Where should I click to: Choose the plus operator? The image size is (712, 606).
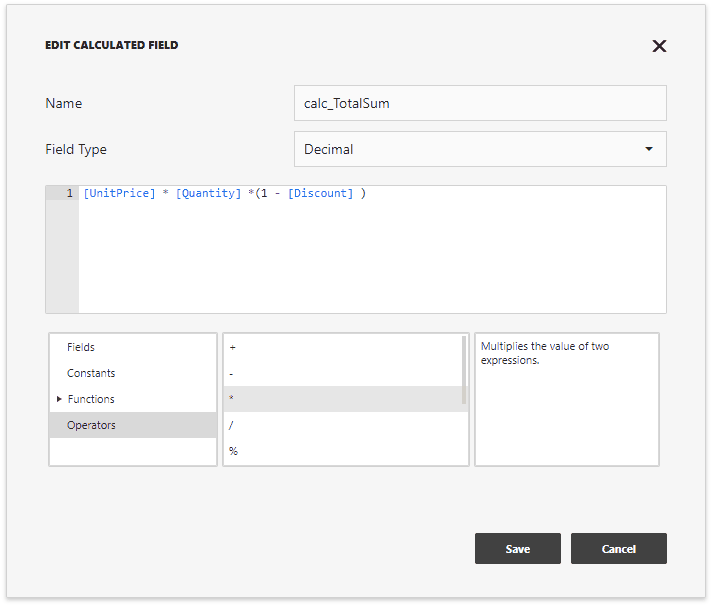tap(233, 347)
